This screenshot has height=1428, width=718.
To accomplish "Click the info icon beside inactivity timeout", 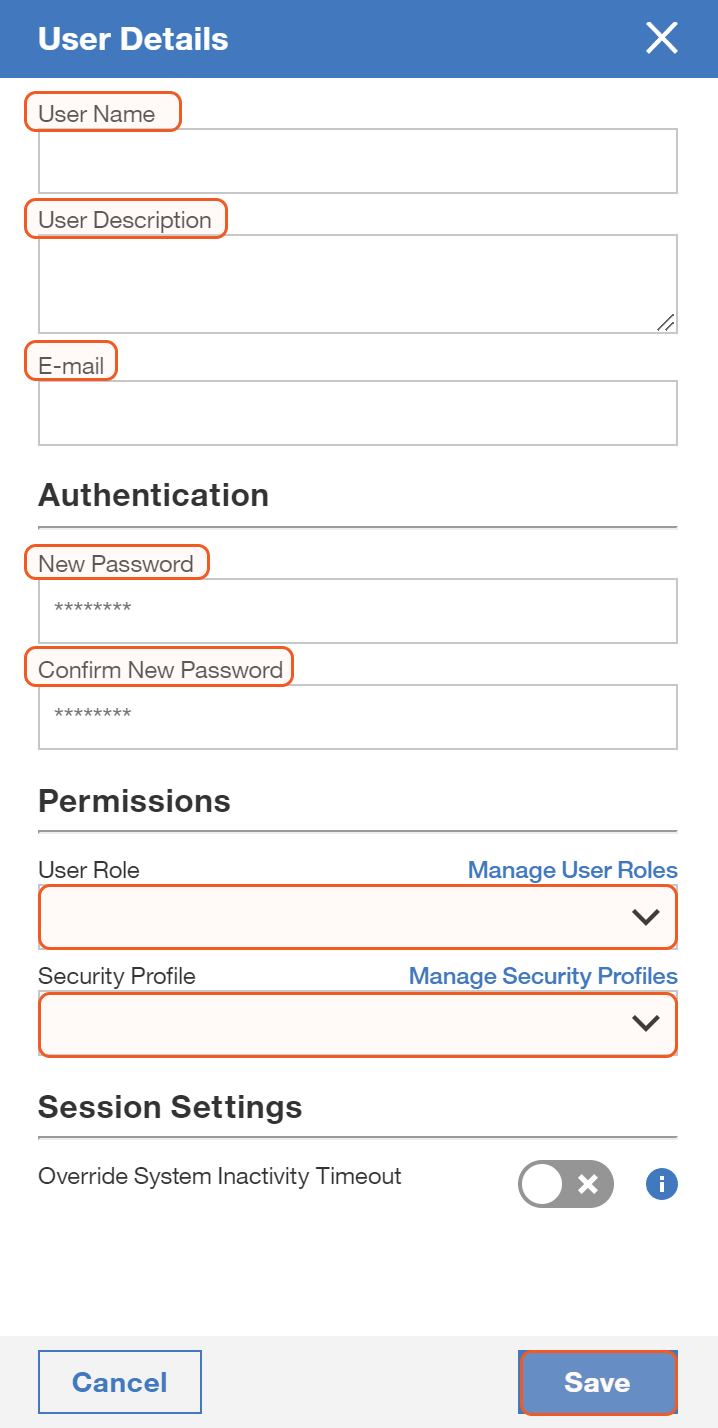I will (662, 1185).
